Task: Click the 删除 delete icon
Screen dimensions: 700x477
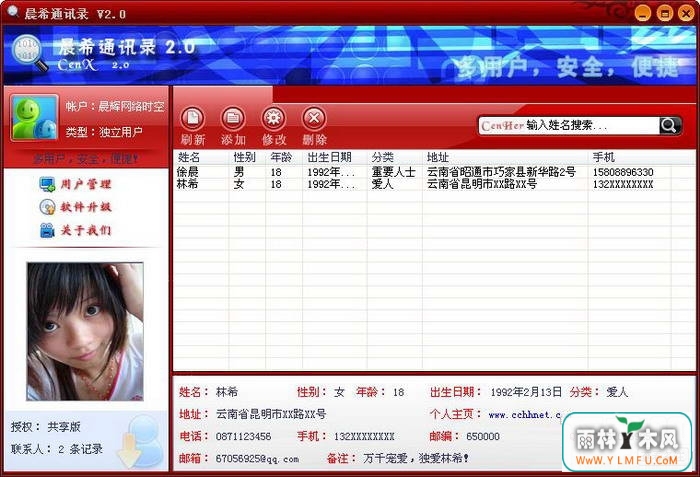Action: (314, 118)
